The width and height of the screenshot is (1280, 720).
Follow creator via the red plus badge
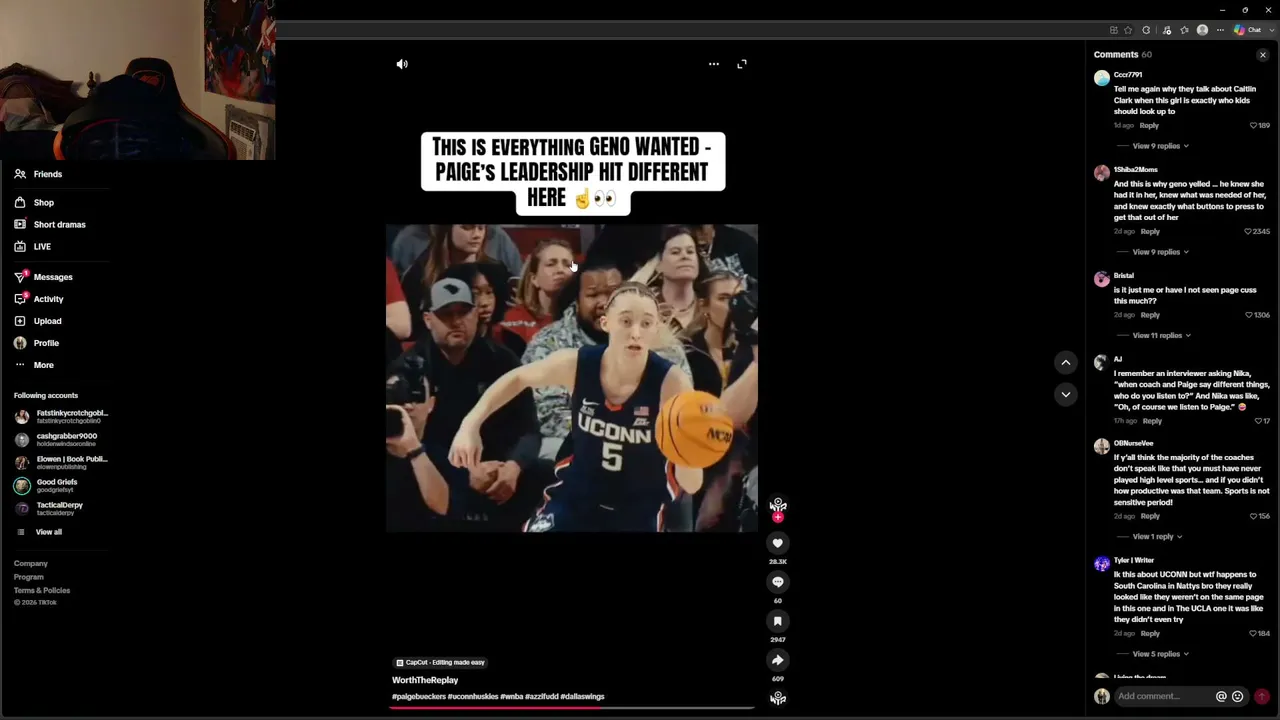[778, 517]
